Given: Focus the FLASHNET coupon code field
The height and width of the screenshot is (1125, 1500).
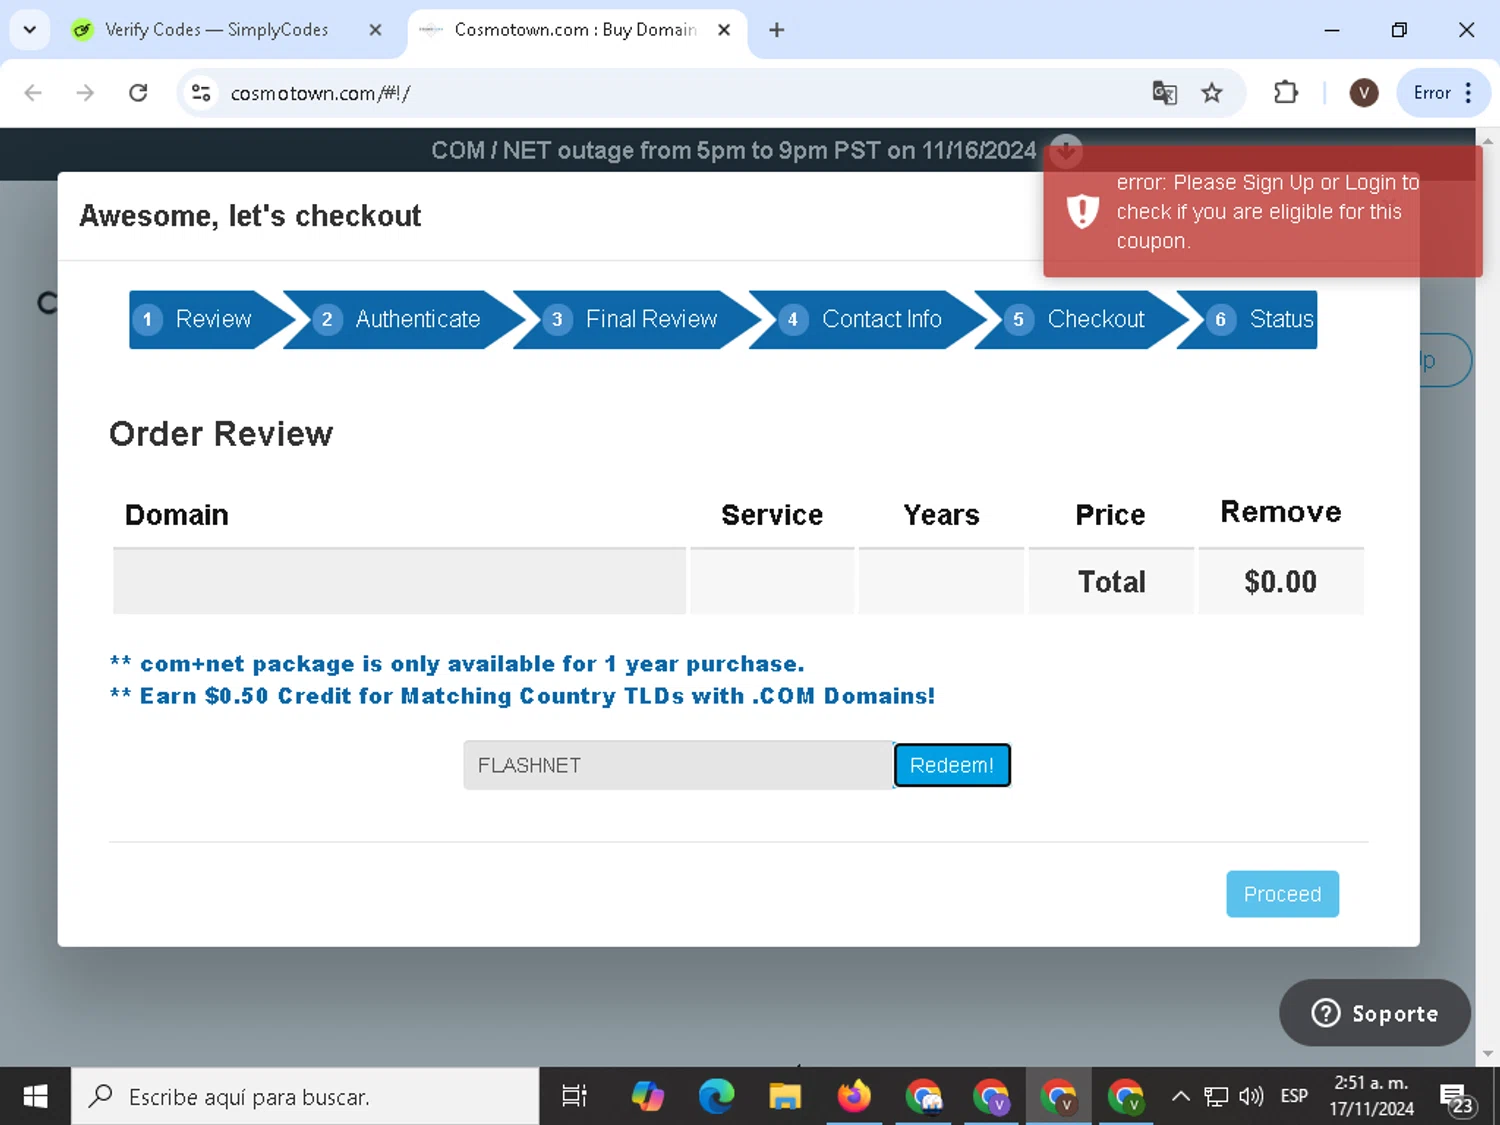Looking at the screenshot, I should [678, 765].
